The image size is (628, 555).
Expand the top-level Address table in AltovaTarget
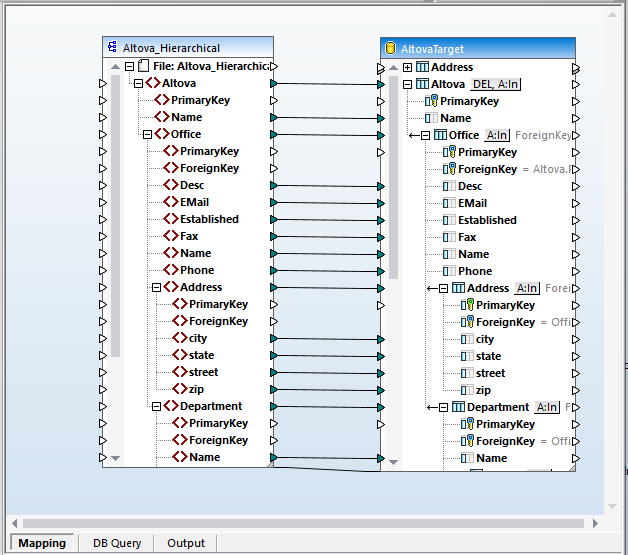click(407, 67)
